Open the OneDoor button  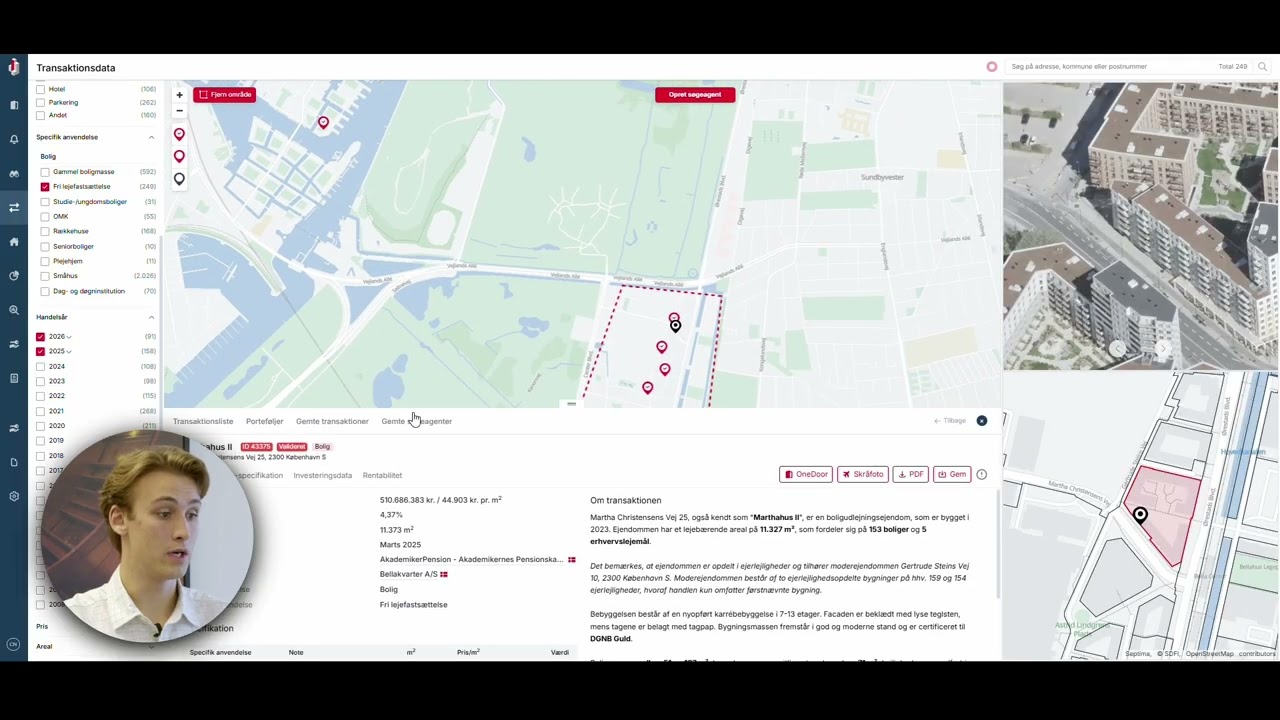[x=806, y=474]
